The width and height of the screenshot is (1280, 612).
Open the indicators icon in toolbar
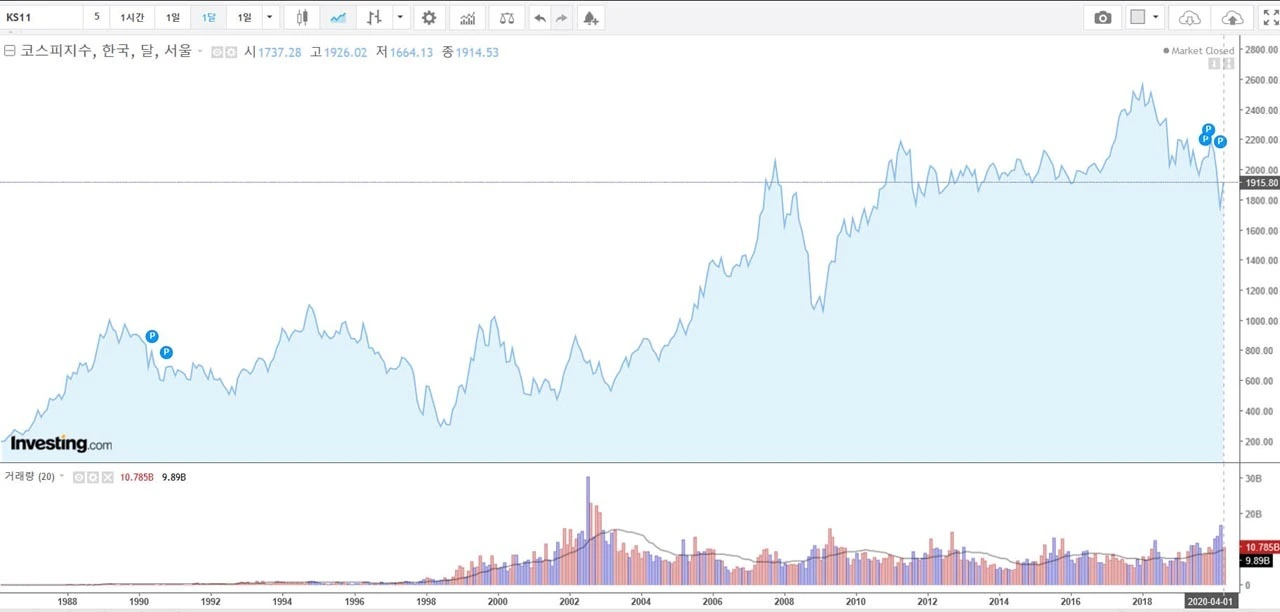467,17
